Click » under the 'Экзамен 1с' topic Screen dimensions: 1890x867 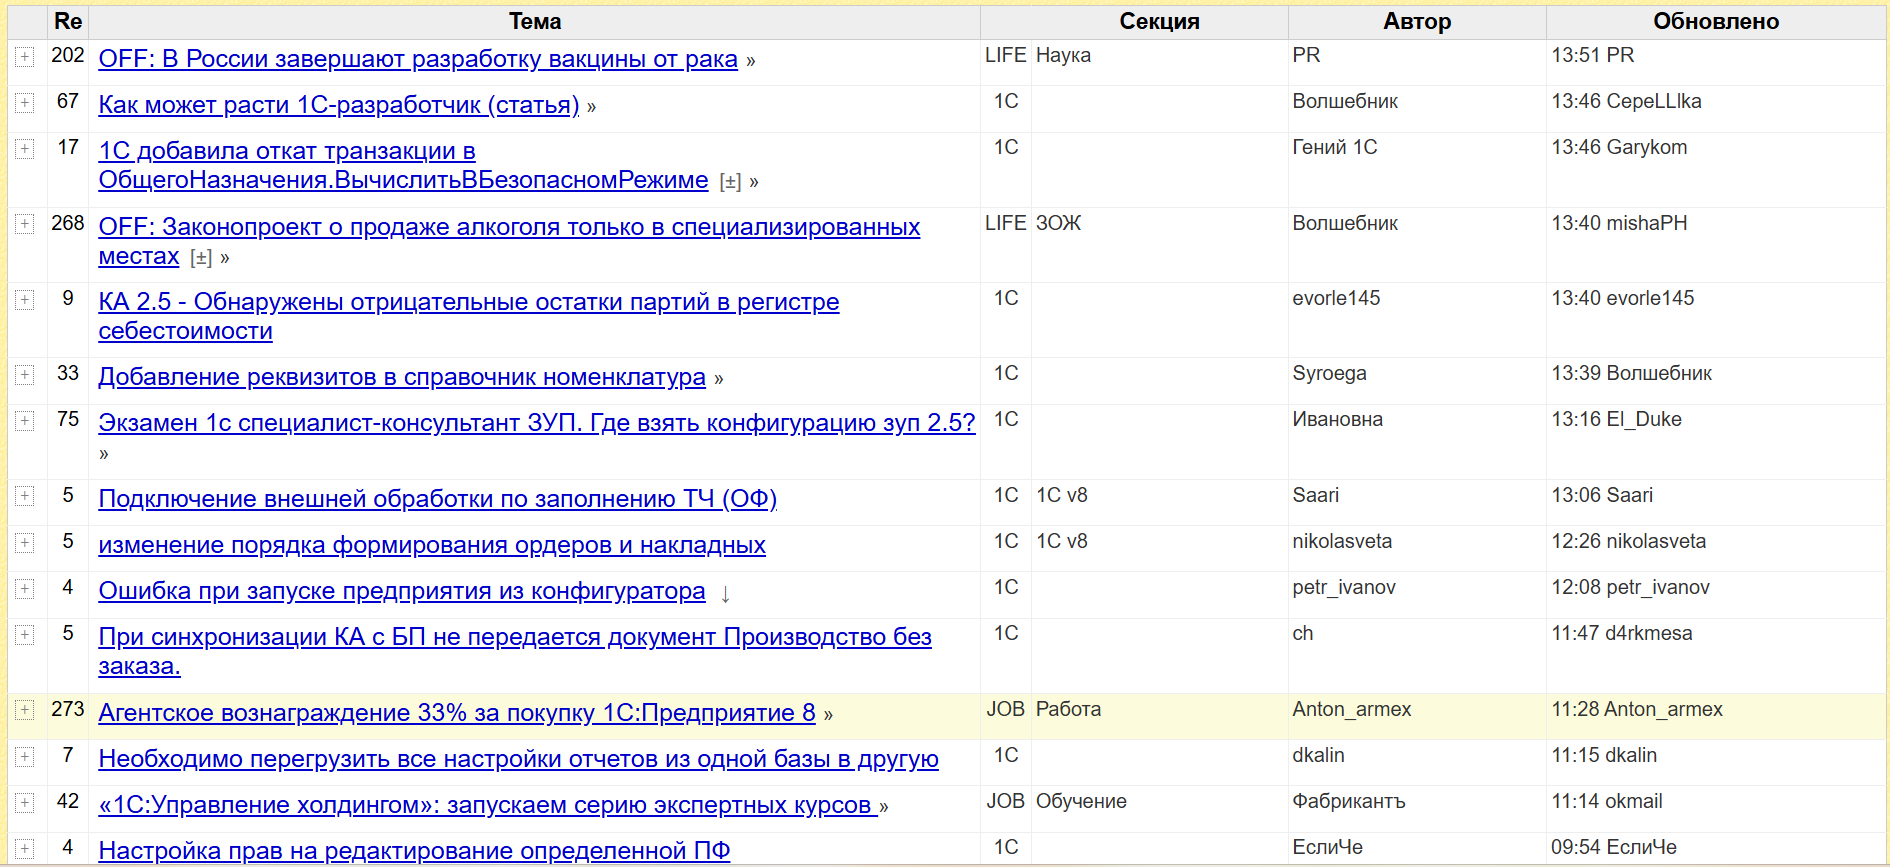point(104,454)
